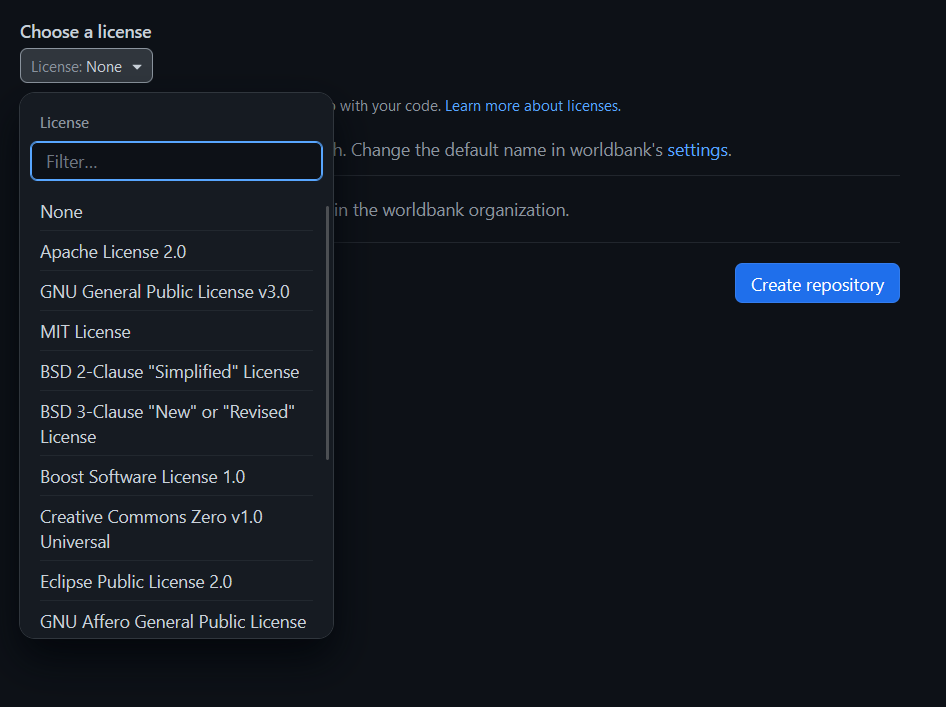Choose Boost Software License 1.0
The image size is (946, 707).
coord(141,477)
